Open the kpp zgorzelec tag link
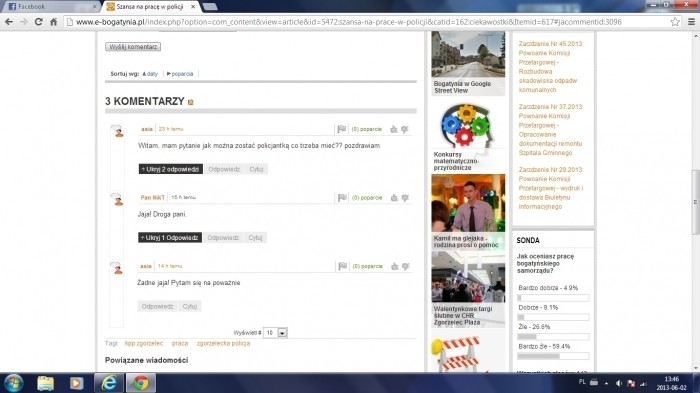700x393 pixels. [x=144, y=343]
